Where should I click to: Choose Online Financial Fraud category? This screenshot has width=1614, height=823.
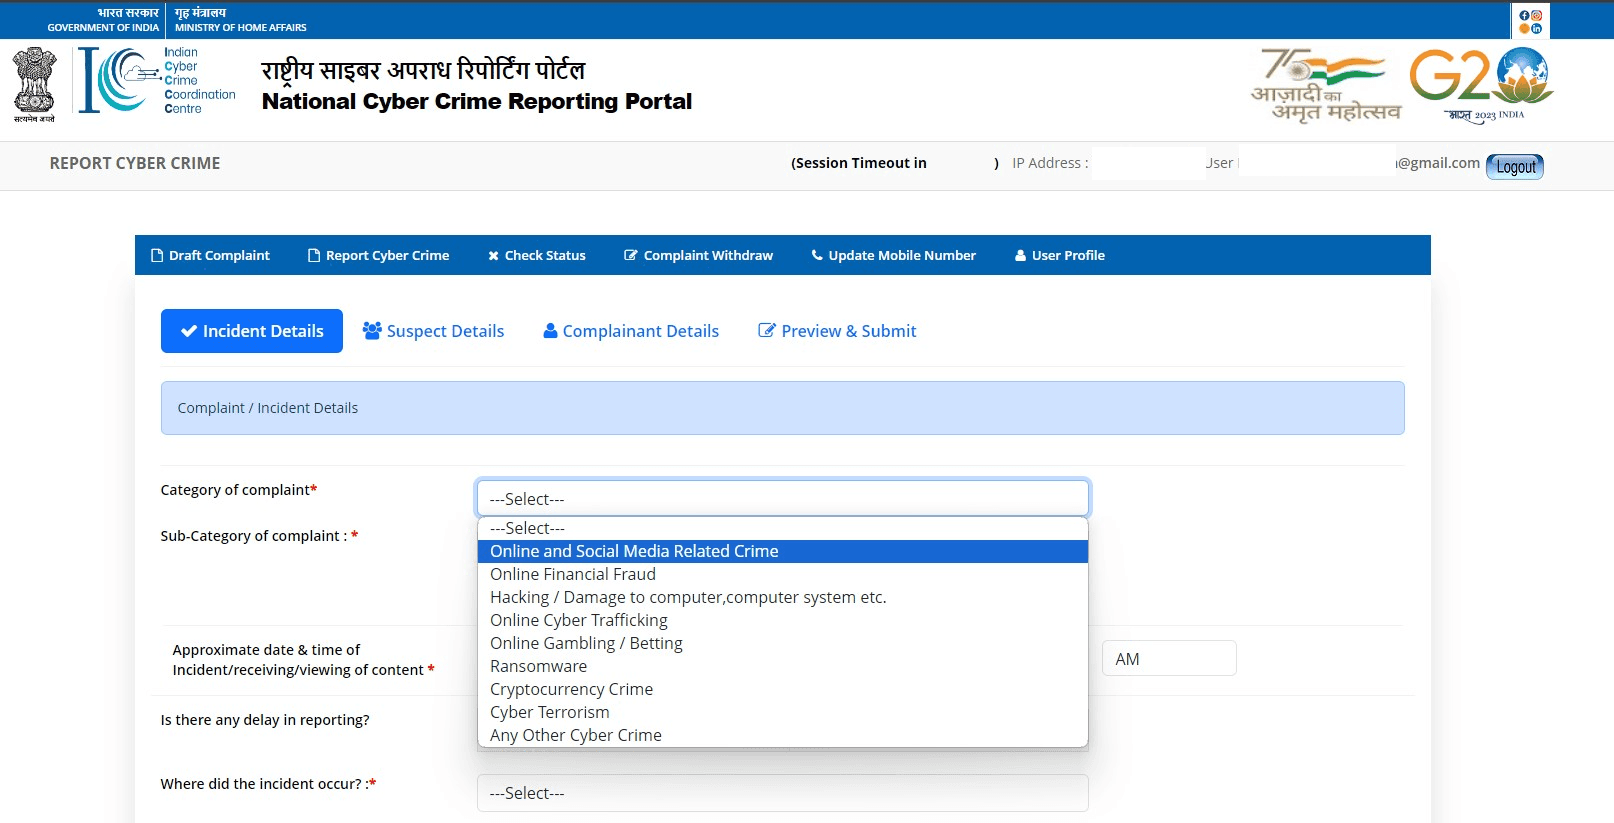(783, 574)
